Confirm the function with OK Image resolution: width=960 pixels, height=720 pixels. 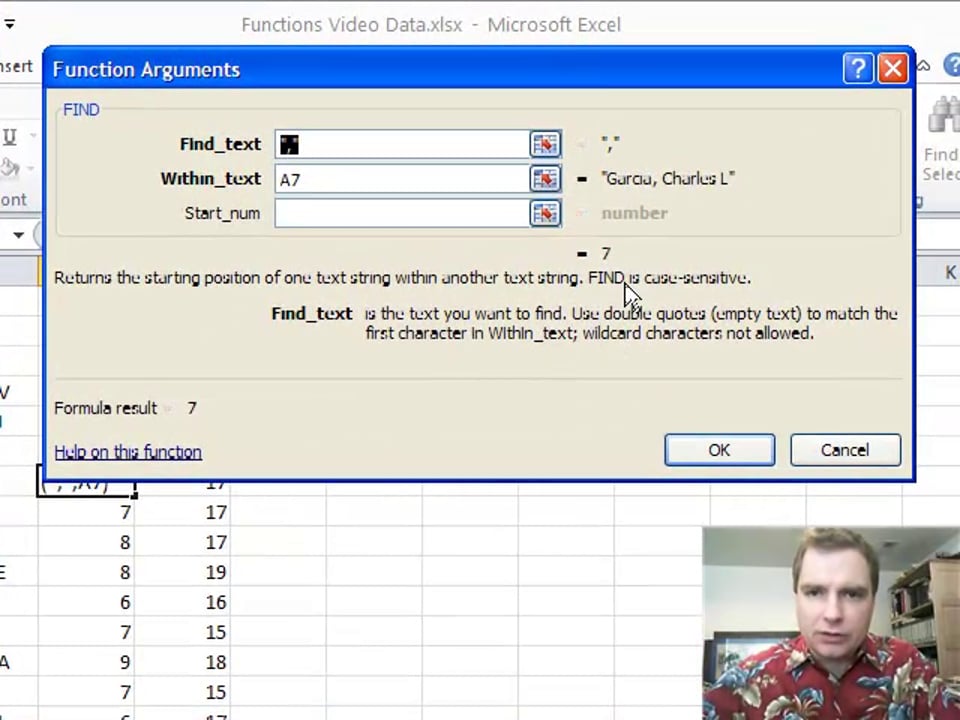tap(719, 450)
